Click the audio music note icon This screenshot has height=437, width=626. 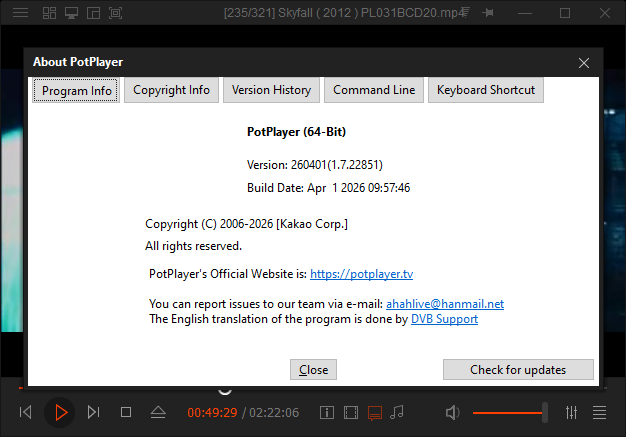397,412
